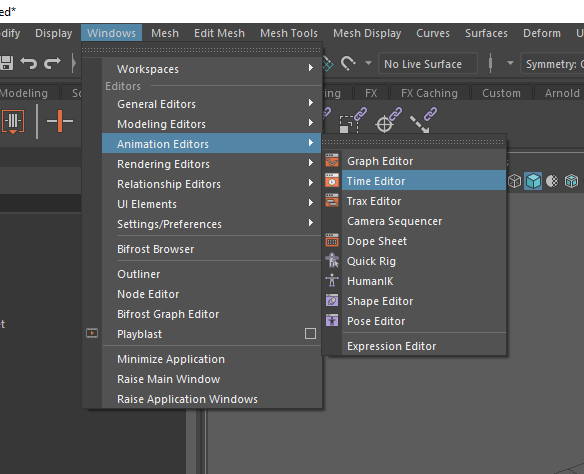Switch to the FX shelf tab
Screen dimensions: 584x474
pyautogui.click(x=371, y=93)
